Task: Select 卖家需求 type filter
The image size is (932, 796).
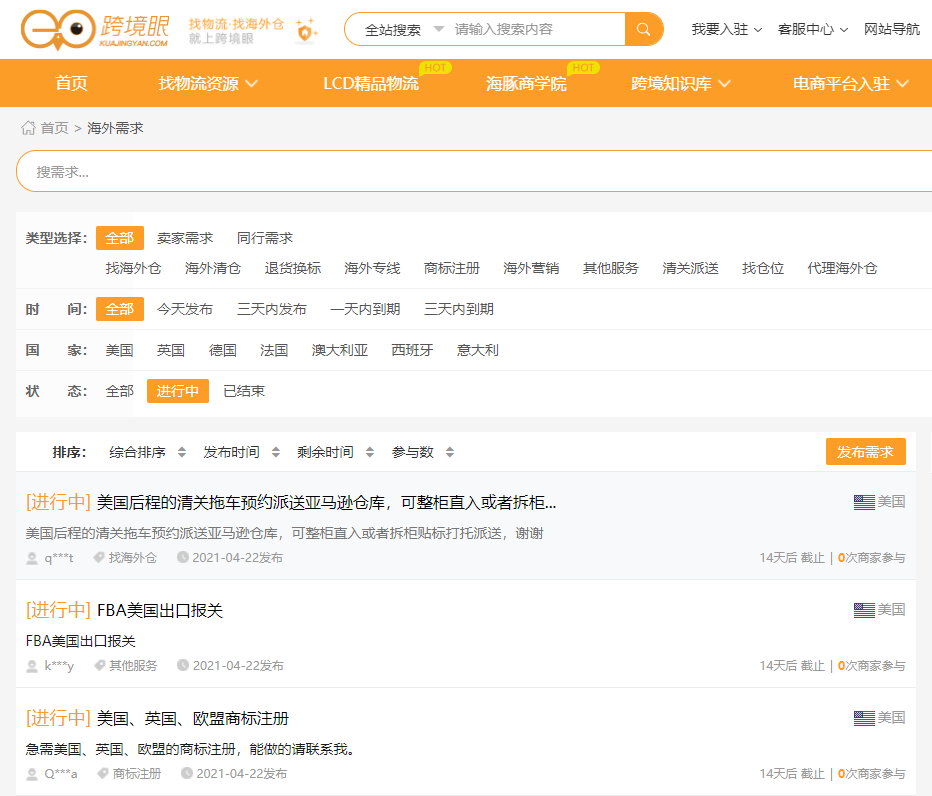Action: click(185, 238)
